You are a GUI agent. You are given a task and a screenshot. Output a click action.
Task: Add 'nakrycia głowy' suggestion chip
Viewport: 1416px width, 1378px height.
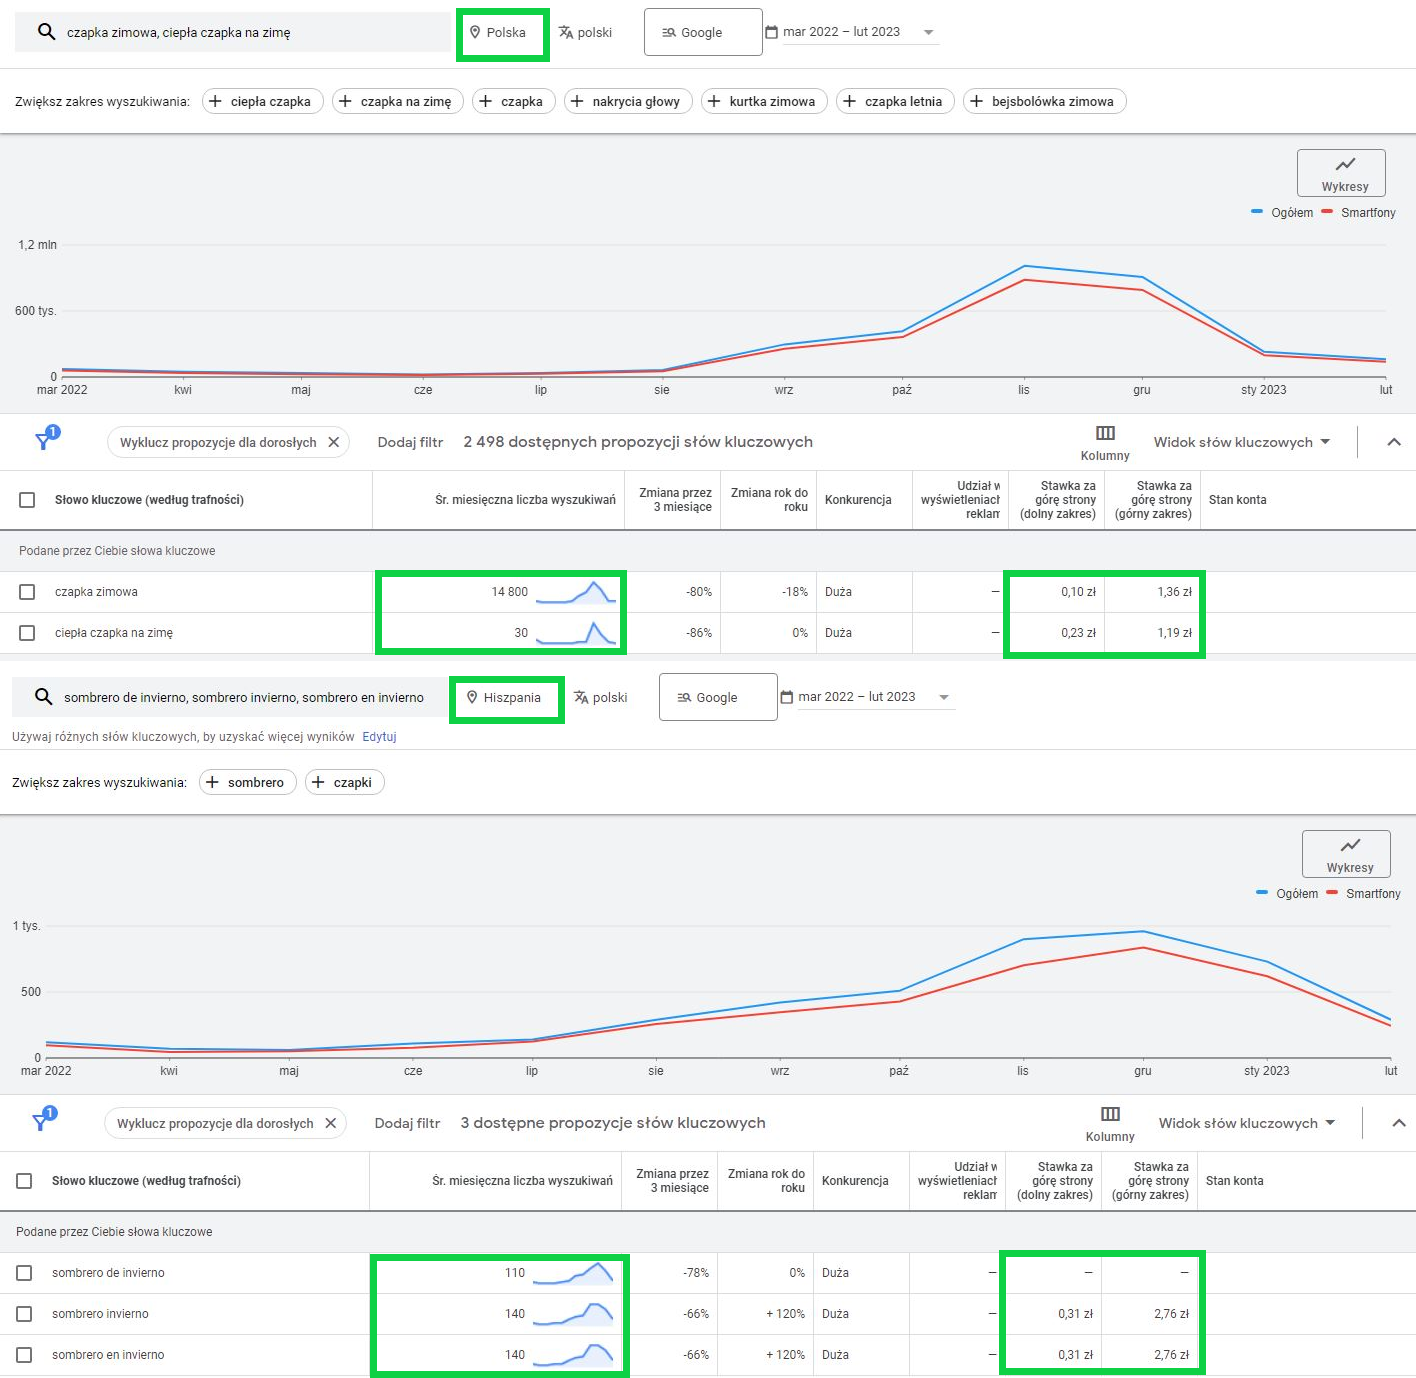(x=628, y=101)
